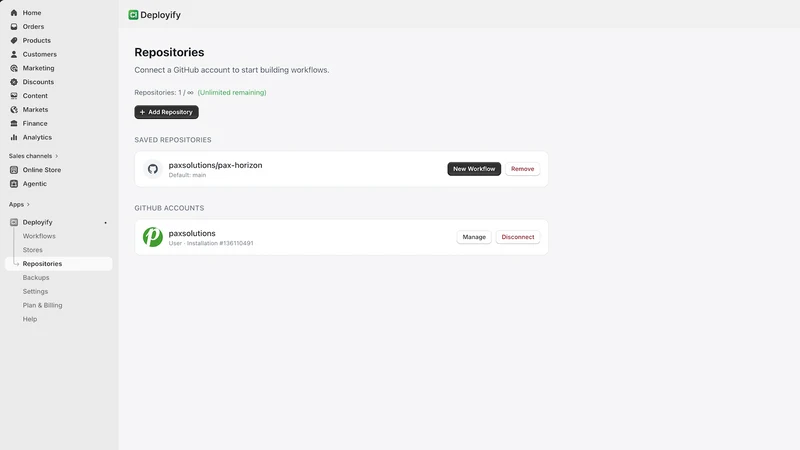Viewport: 800px width, 450px height.
Task: Click the GitHub icon beside pax-horizon
Action: tap(153, 169)
